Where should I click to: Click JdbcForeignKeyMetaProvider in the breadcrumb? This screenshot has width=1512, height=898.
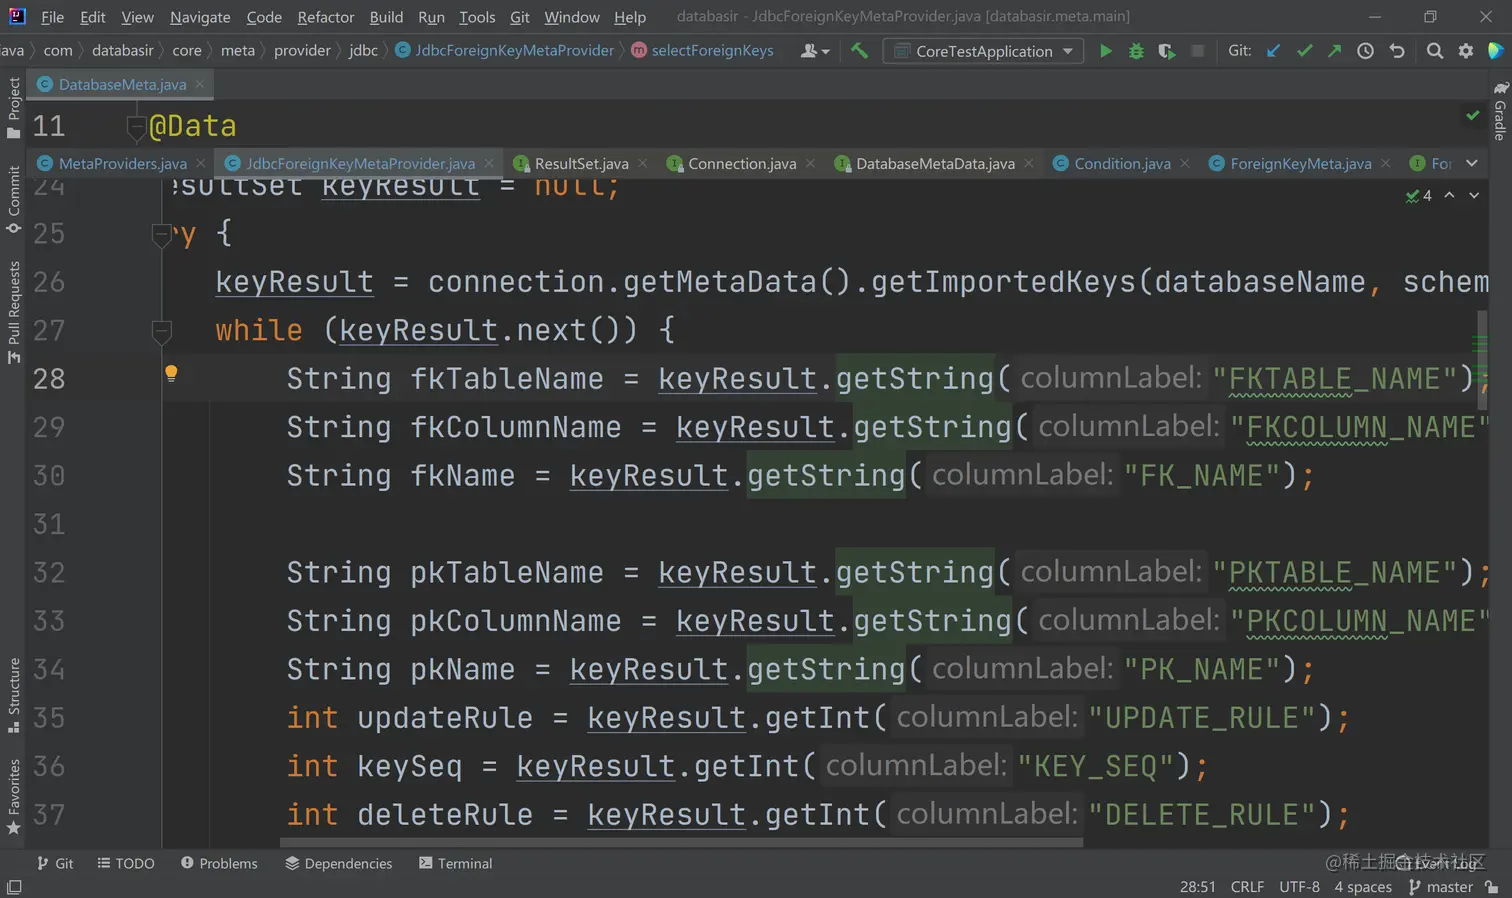[x=505, y=50]
